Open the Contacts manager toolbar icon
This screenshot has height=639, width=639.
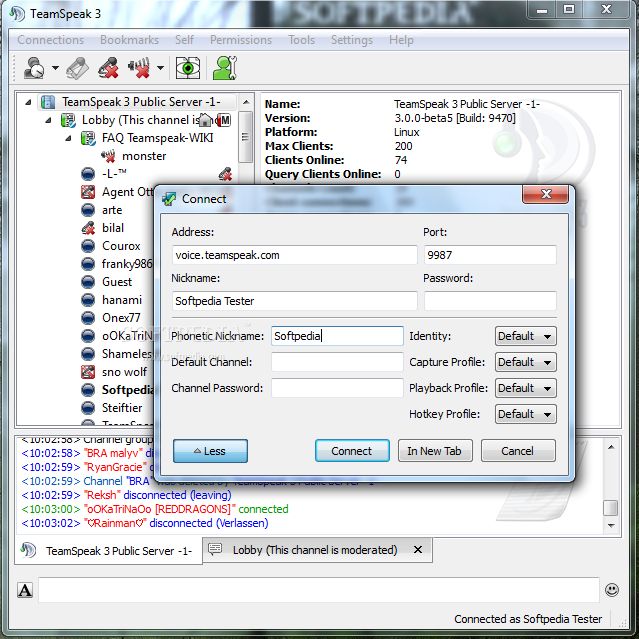coord(225,68)
